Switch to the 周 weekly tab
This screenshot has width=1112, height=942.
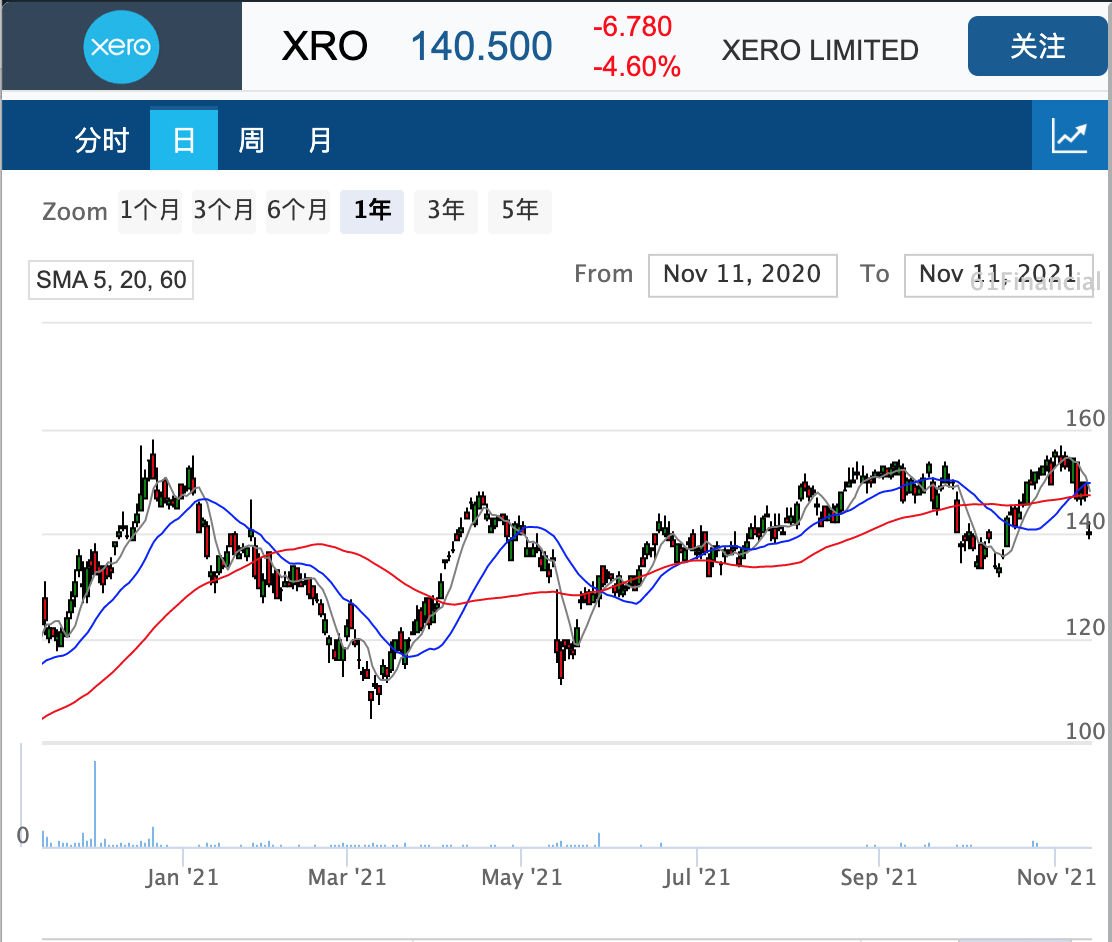(251, 140)
